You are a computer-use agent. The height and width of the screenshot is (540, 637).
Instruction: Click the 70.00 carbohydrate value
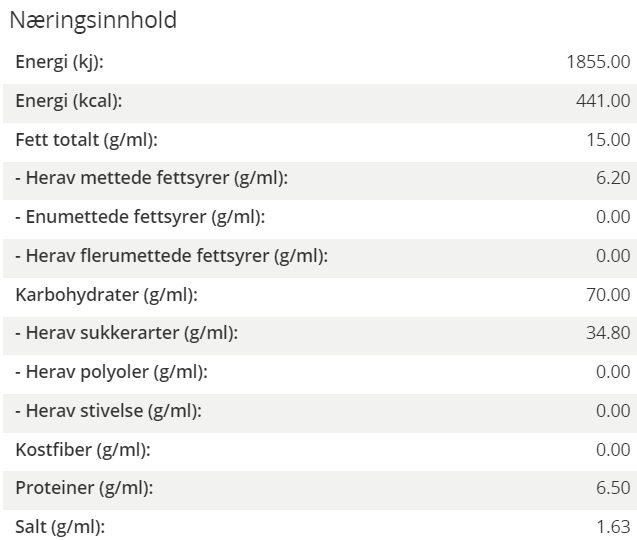click(608, 295)
